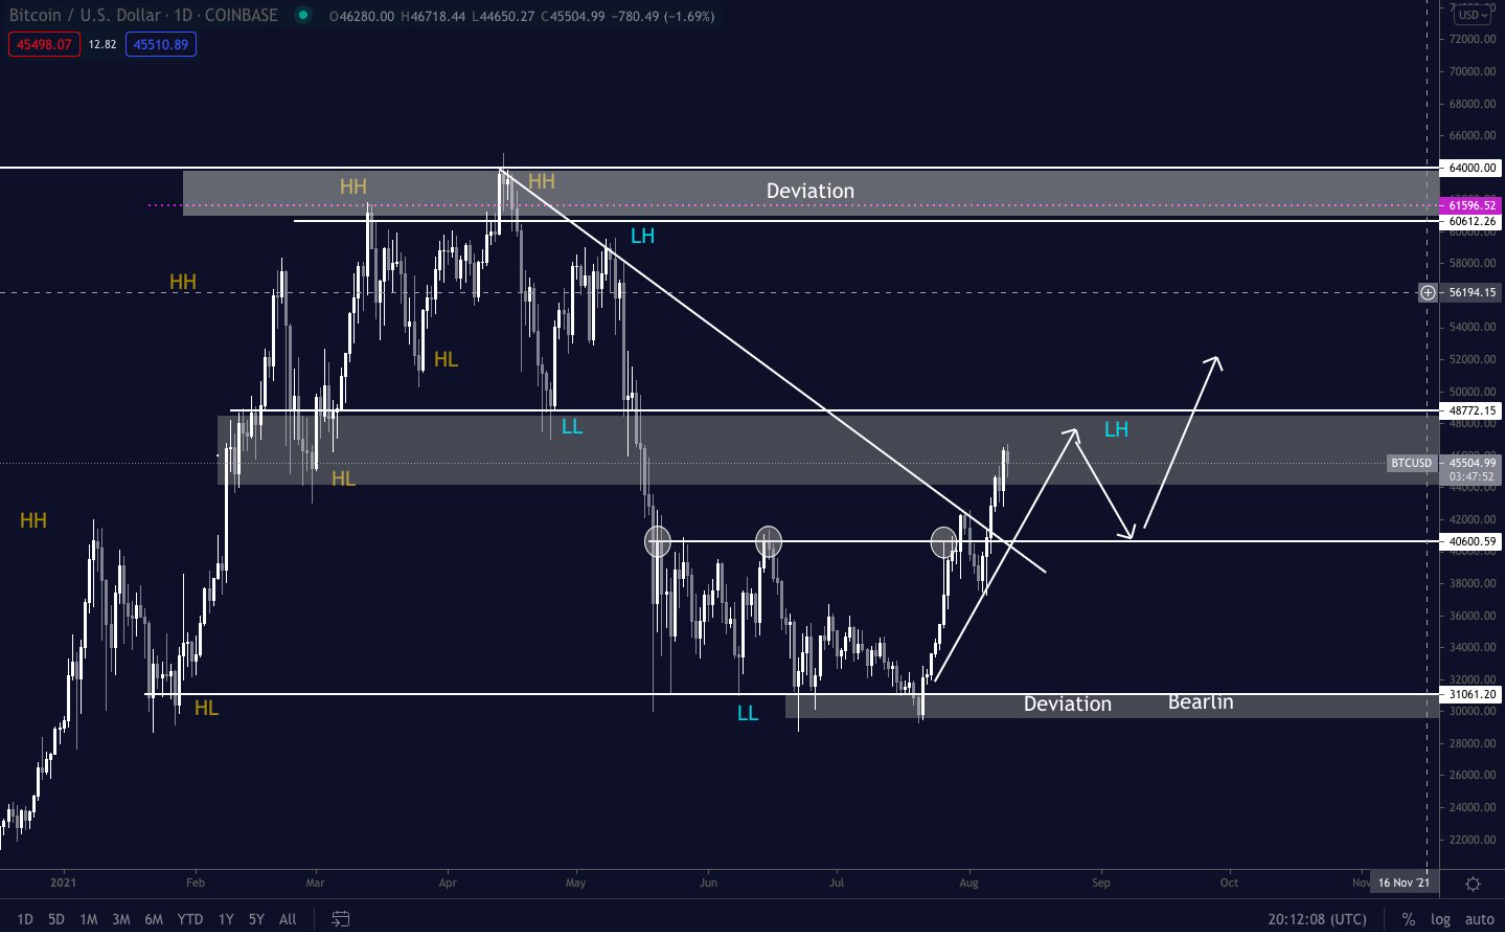The image size is (1505, 932).
Task: Select the cyan LH label near 48000
Action: click(1116, 429)
